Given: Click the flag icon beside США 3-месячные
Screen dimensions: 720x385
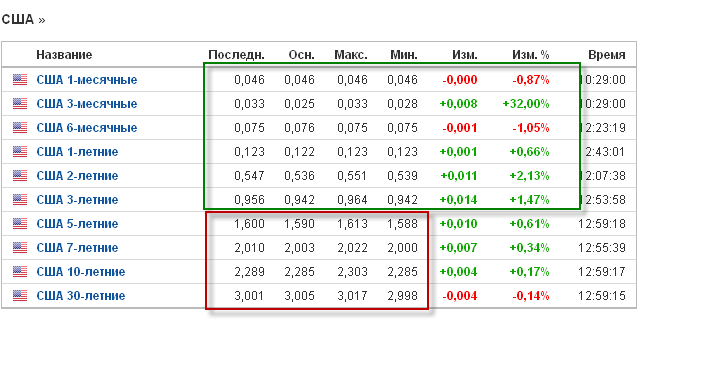Looking at the screenshot, I should (20, 103).
